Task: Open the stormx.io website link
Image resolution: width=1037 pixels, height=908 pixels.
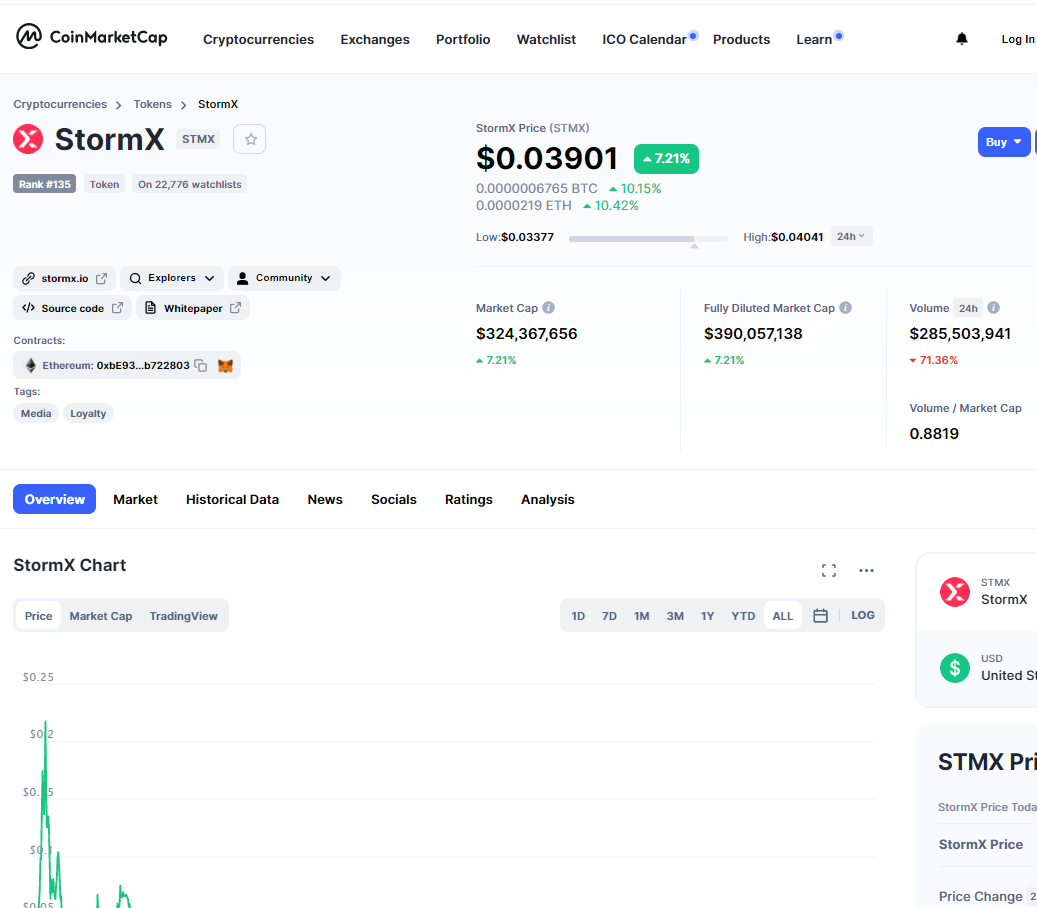Action: (x=64, y=278)
